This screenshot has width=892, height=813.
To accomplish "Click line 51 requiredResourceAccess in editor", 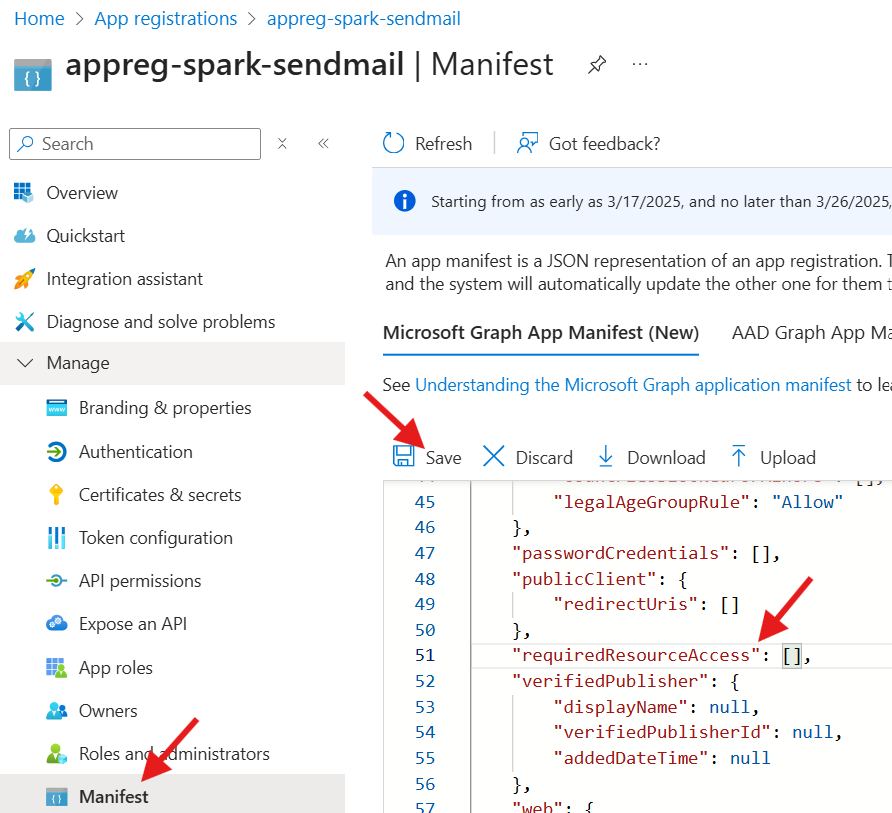I will (x=631, y=655).
